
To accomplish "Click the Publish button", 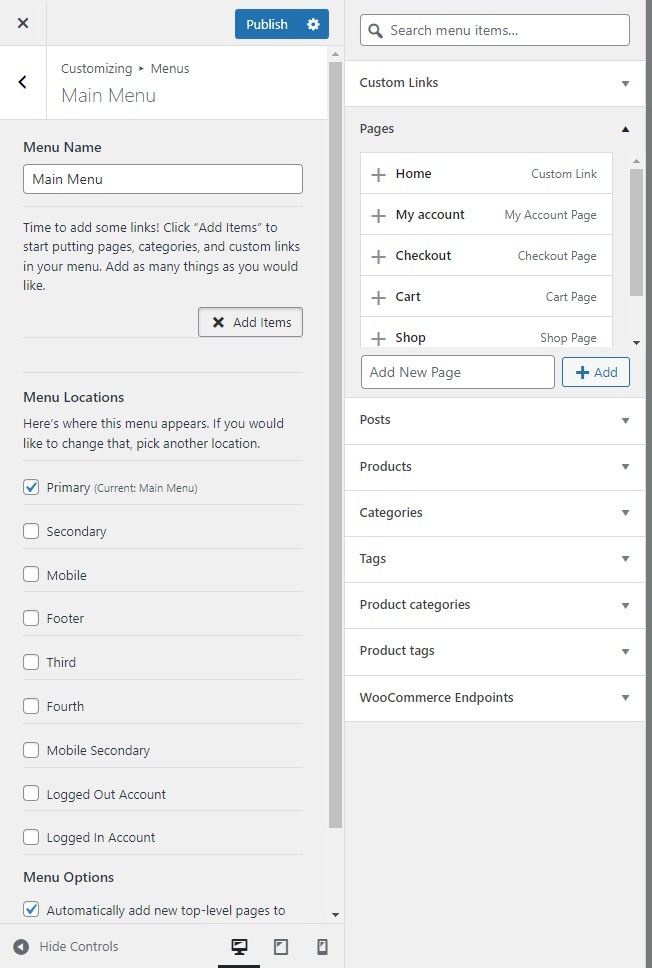I will click(x=267, y=24).
